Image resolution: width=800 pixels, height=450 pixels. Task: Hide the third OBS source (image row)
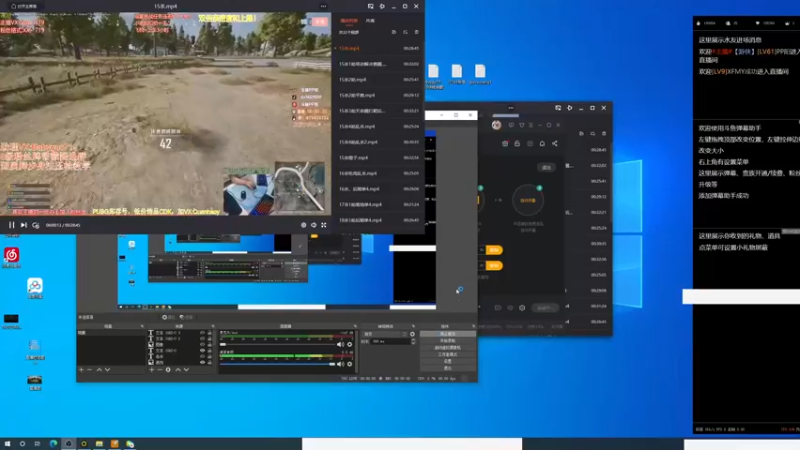[x=202, y=344]
